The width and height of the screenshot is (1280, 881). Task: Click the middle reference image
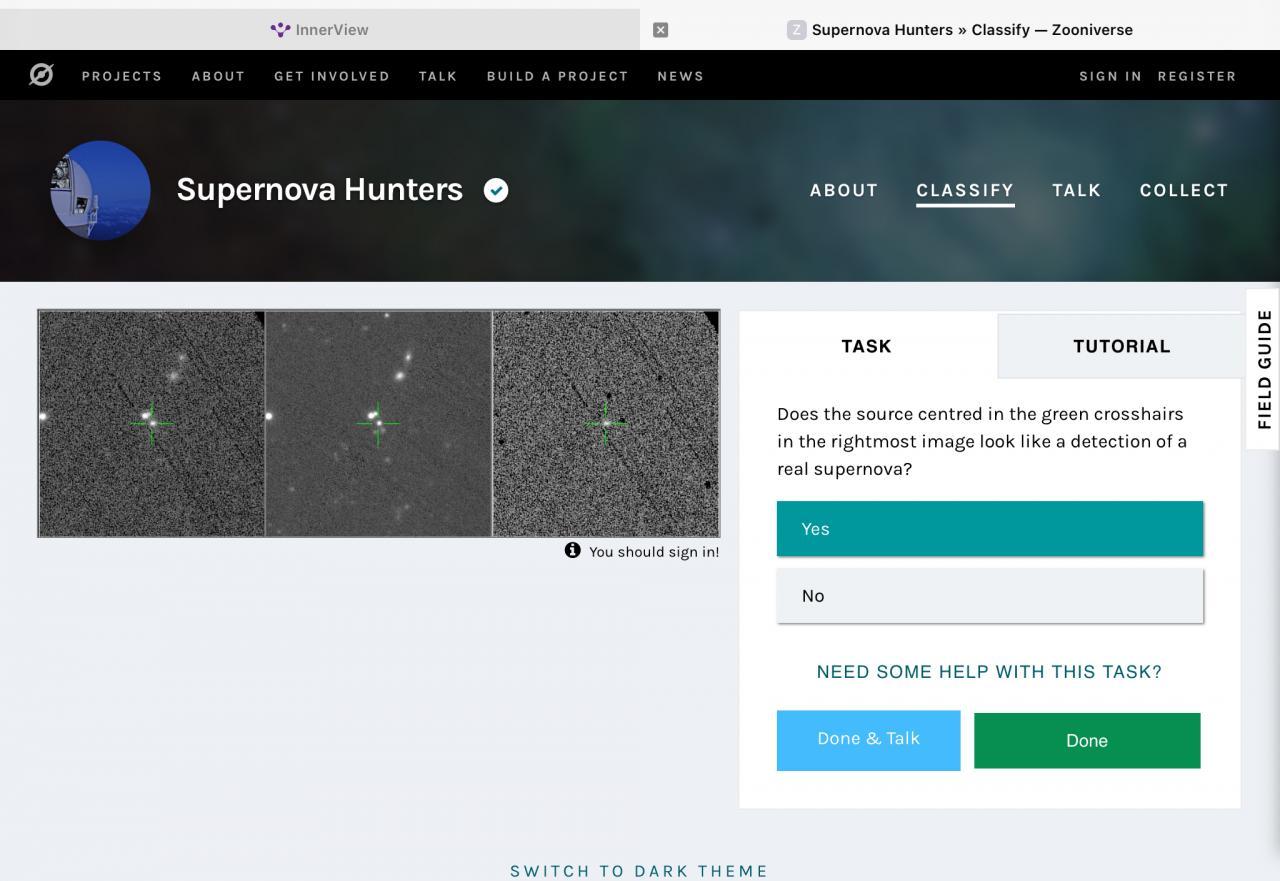tap(379, 423)
